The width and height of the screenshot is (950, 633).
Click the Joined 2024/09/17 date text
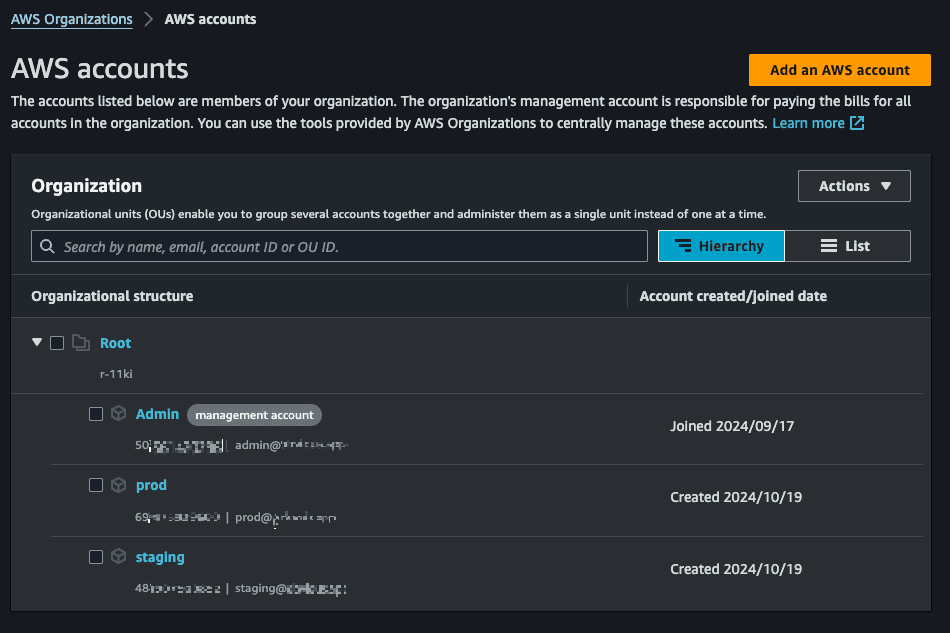pyautogui.click(x=732, y=426)
